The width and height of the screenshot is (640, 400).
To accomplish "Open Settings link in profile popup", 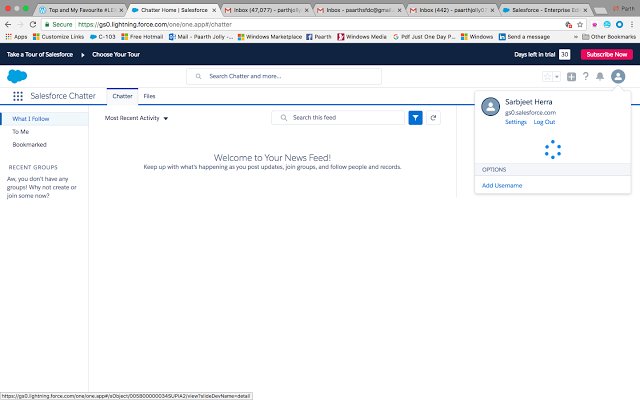I will [x=516, y=122].
